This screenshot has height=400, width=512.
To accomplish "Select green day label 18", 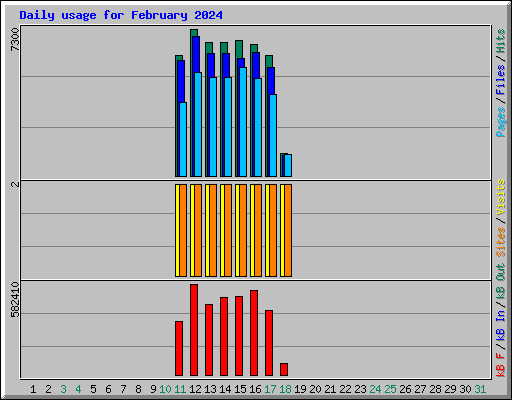I will (x=285, y=389).
